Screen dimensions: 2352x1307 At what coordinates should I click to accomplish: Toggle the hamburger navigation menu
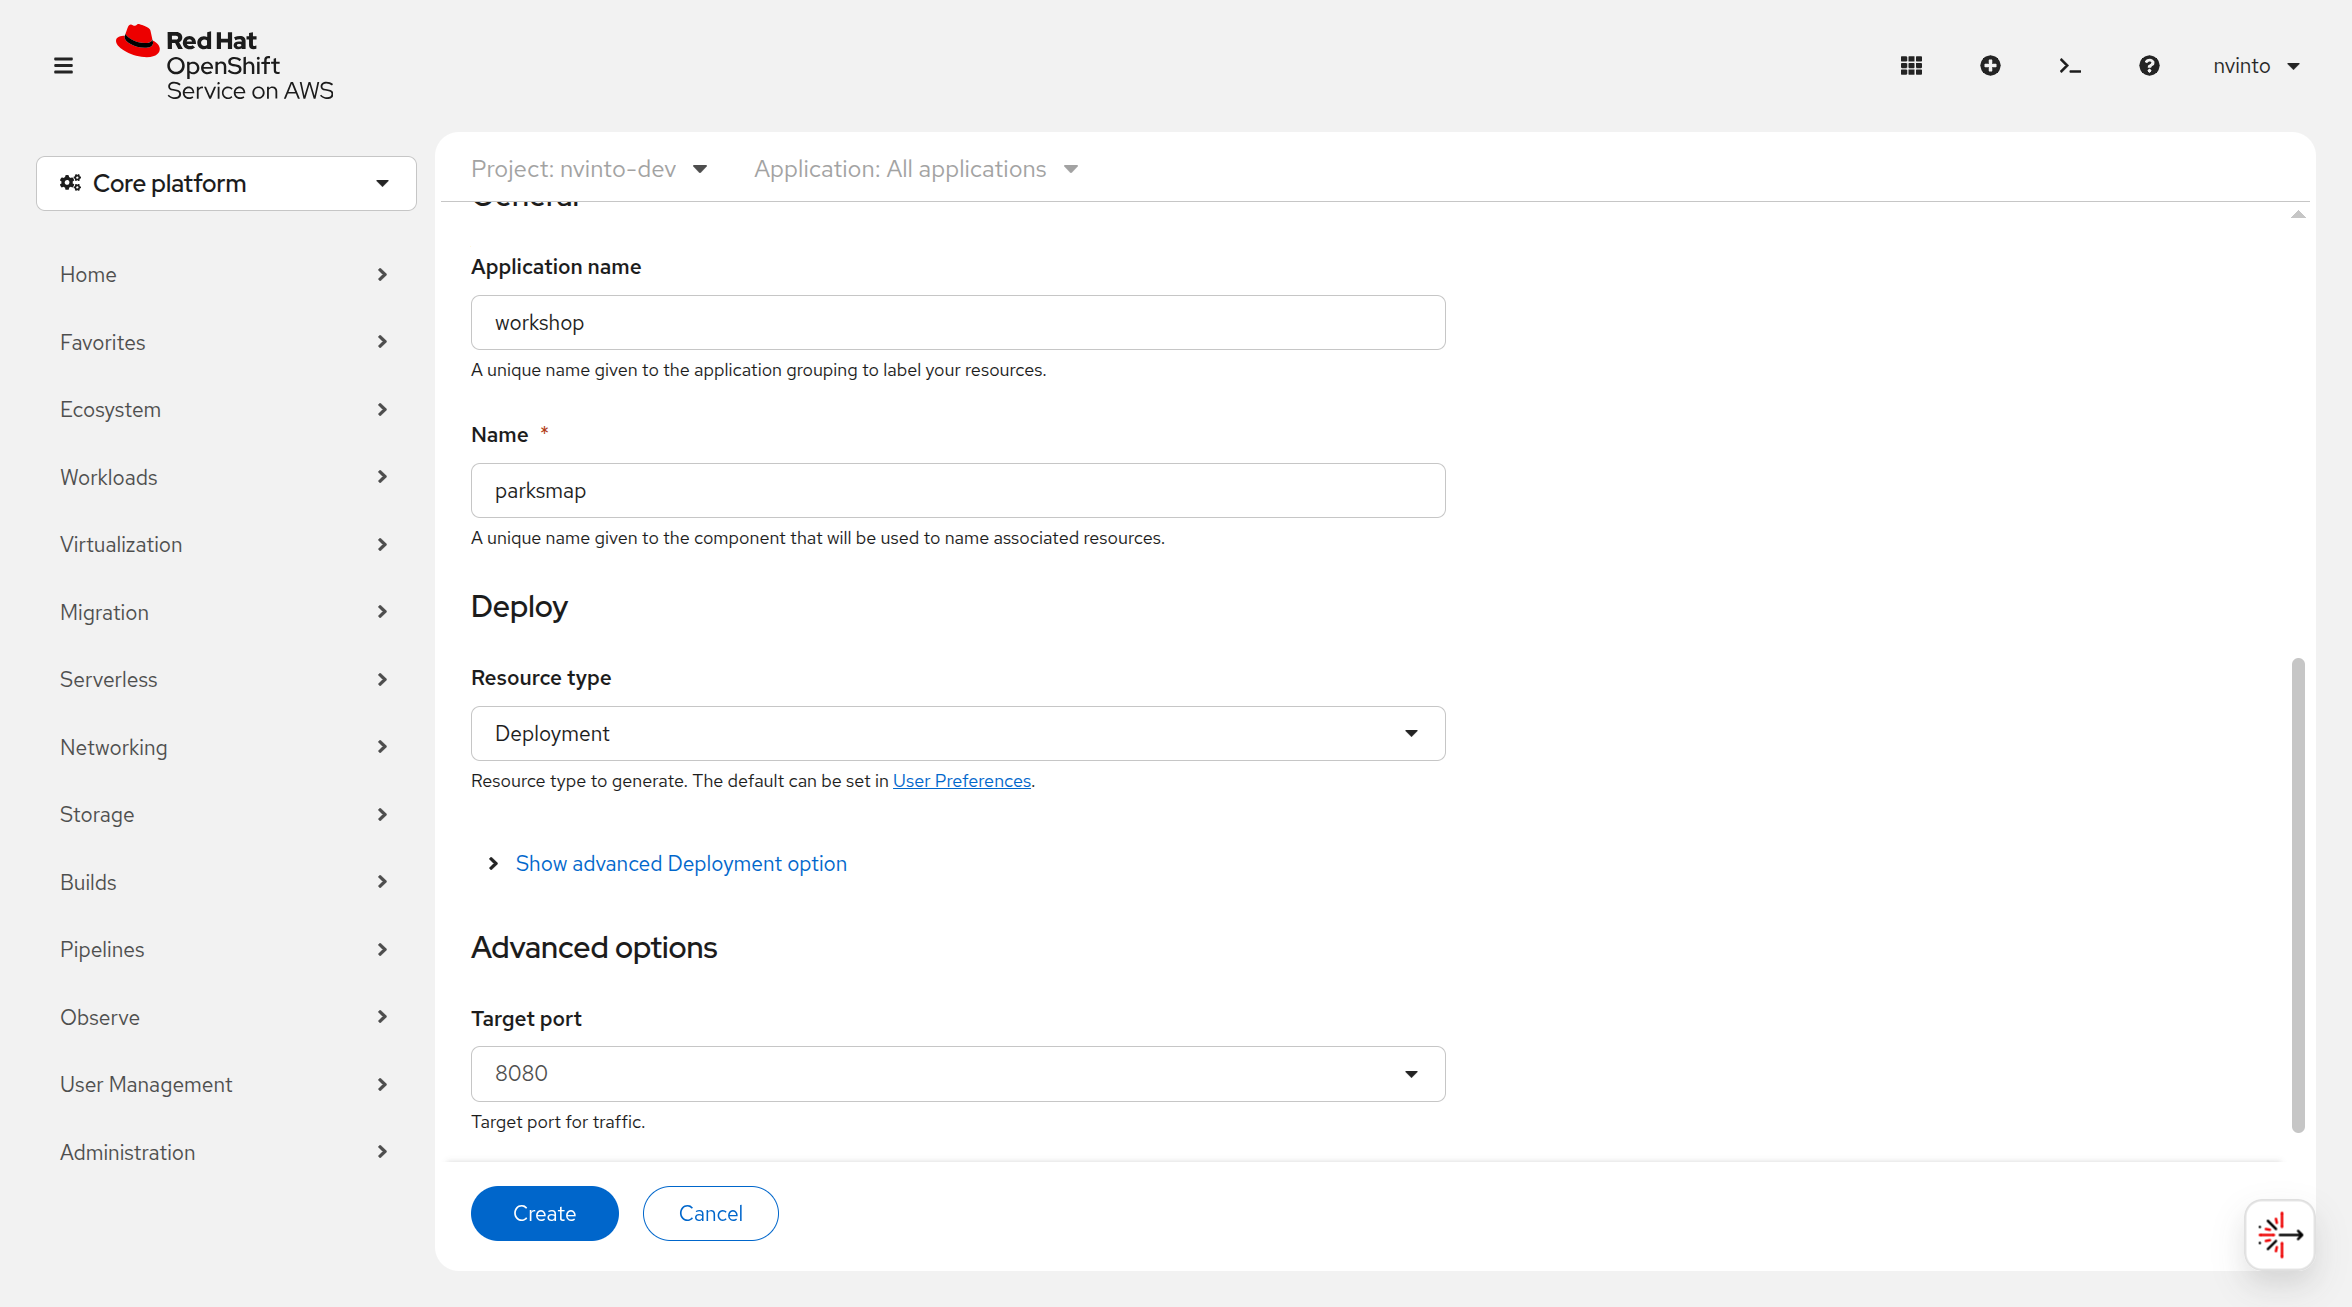click(63, 66)
